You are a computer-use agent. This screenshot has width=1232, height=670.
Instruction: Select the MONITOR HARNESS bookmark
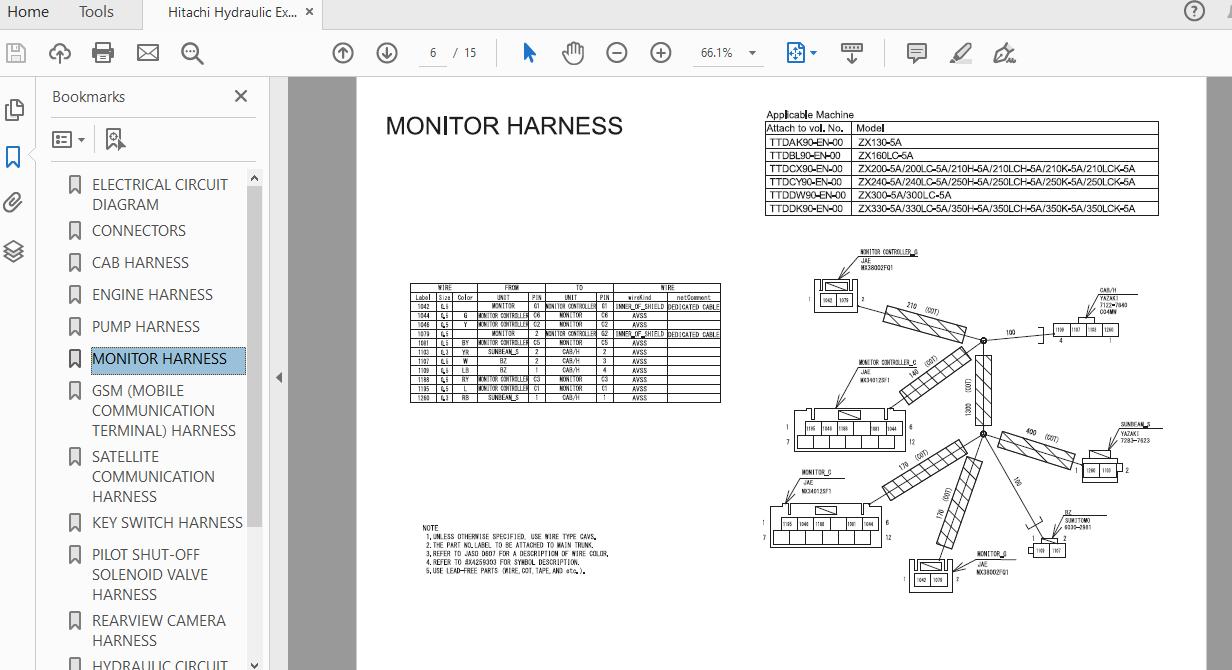tap(160, 358)
